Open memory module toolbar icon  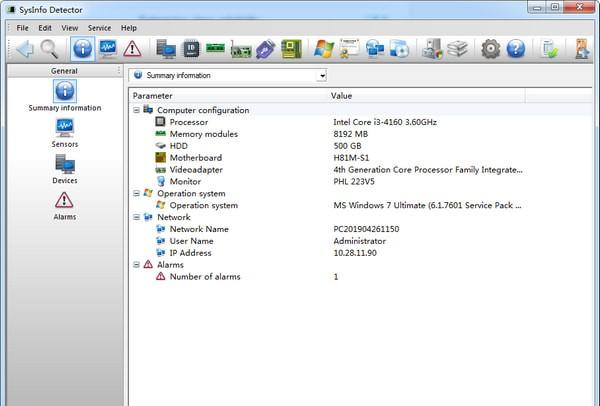click(x=215, y=48)
